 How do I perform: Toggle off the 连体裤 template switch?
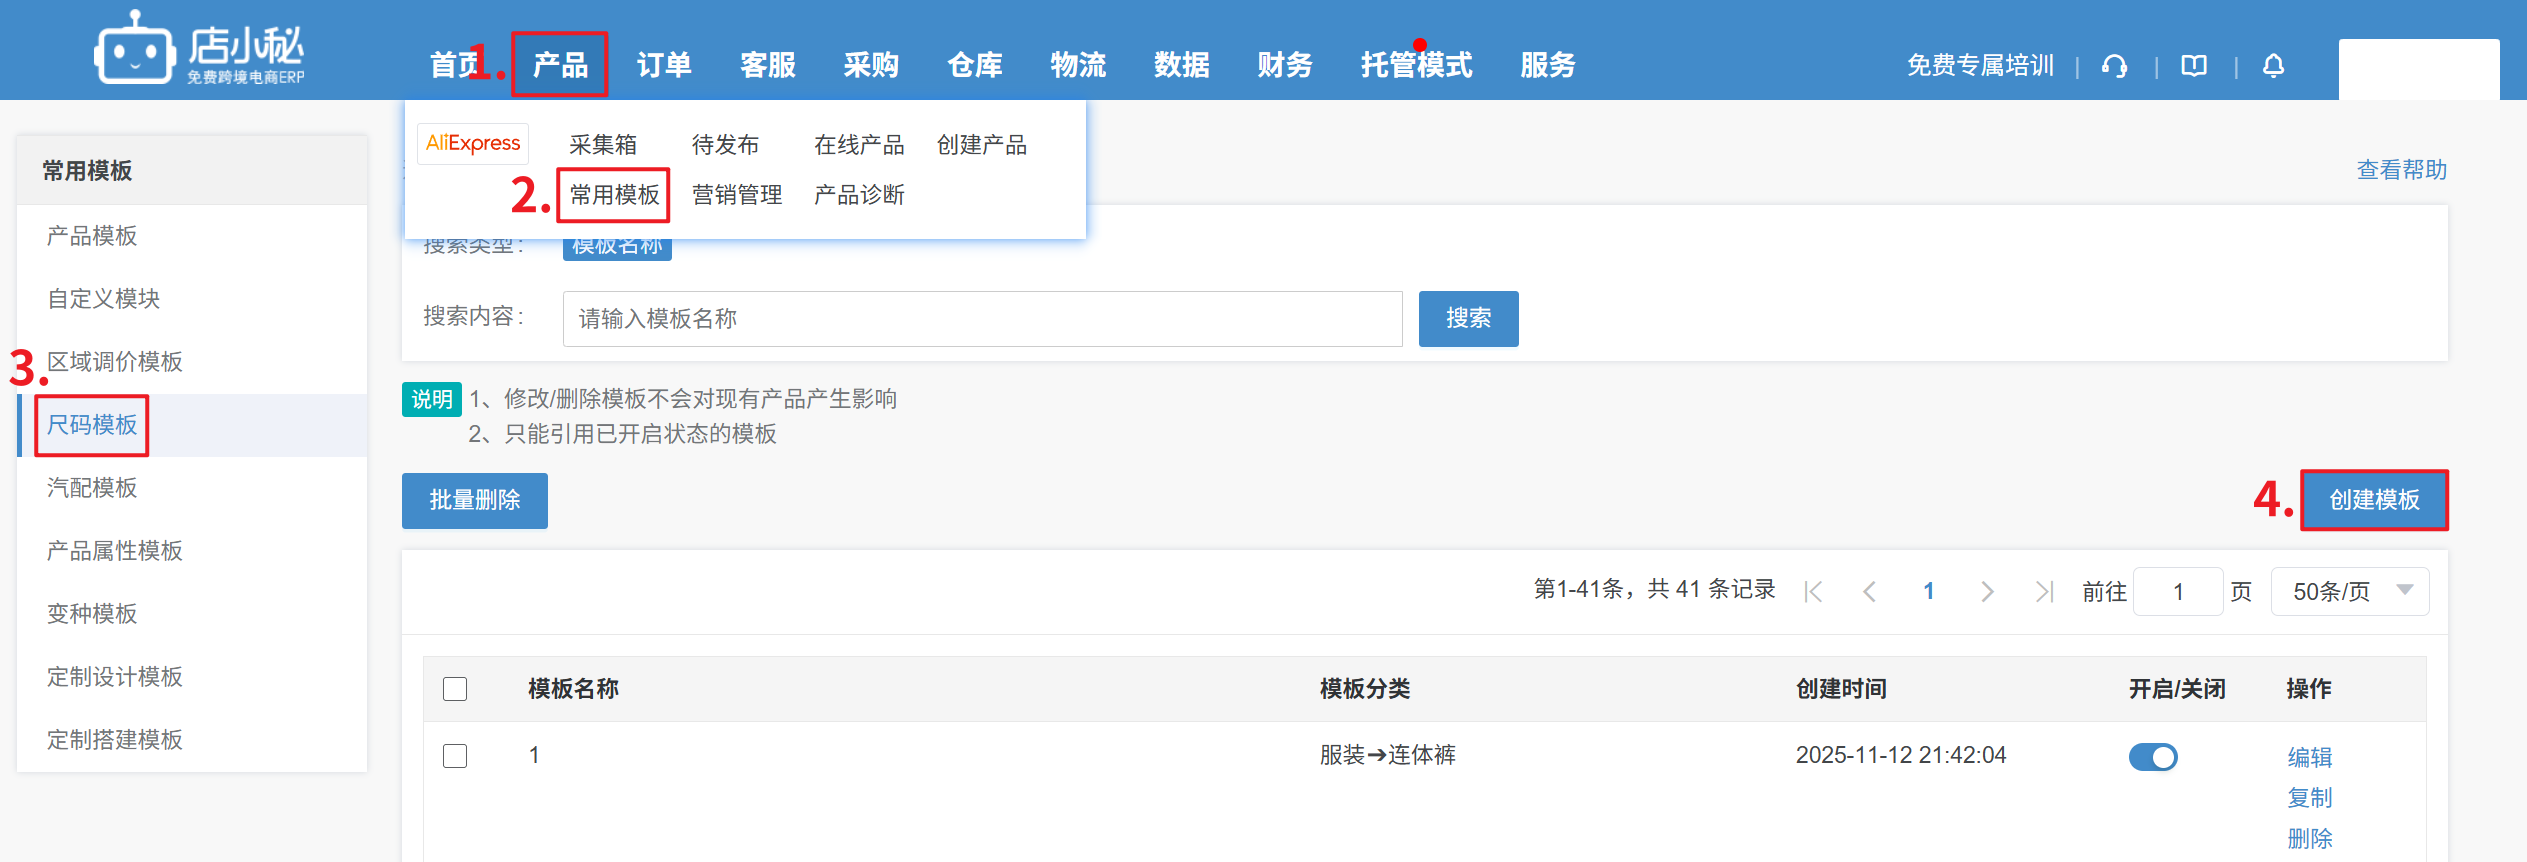coord(2153,757)
